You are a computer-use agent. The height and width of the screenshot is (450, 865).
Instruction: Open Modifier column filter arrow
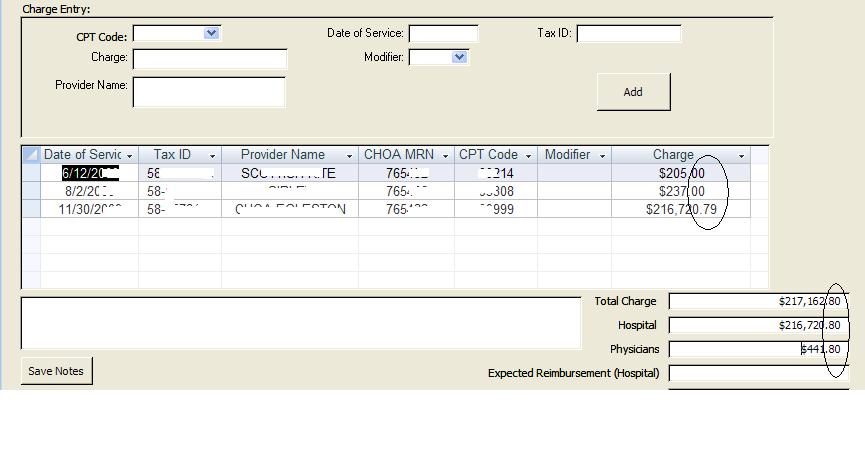[602, 156]
